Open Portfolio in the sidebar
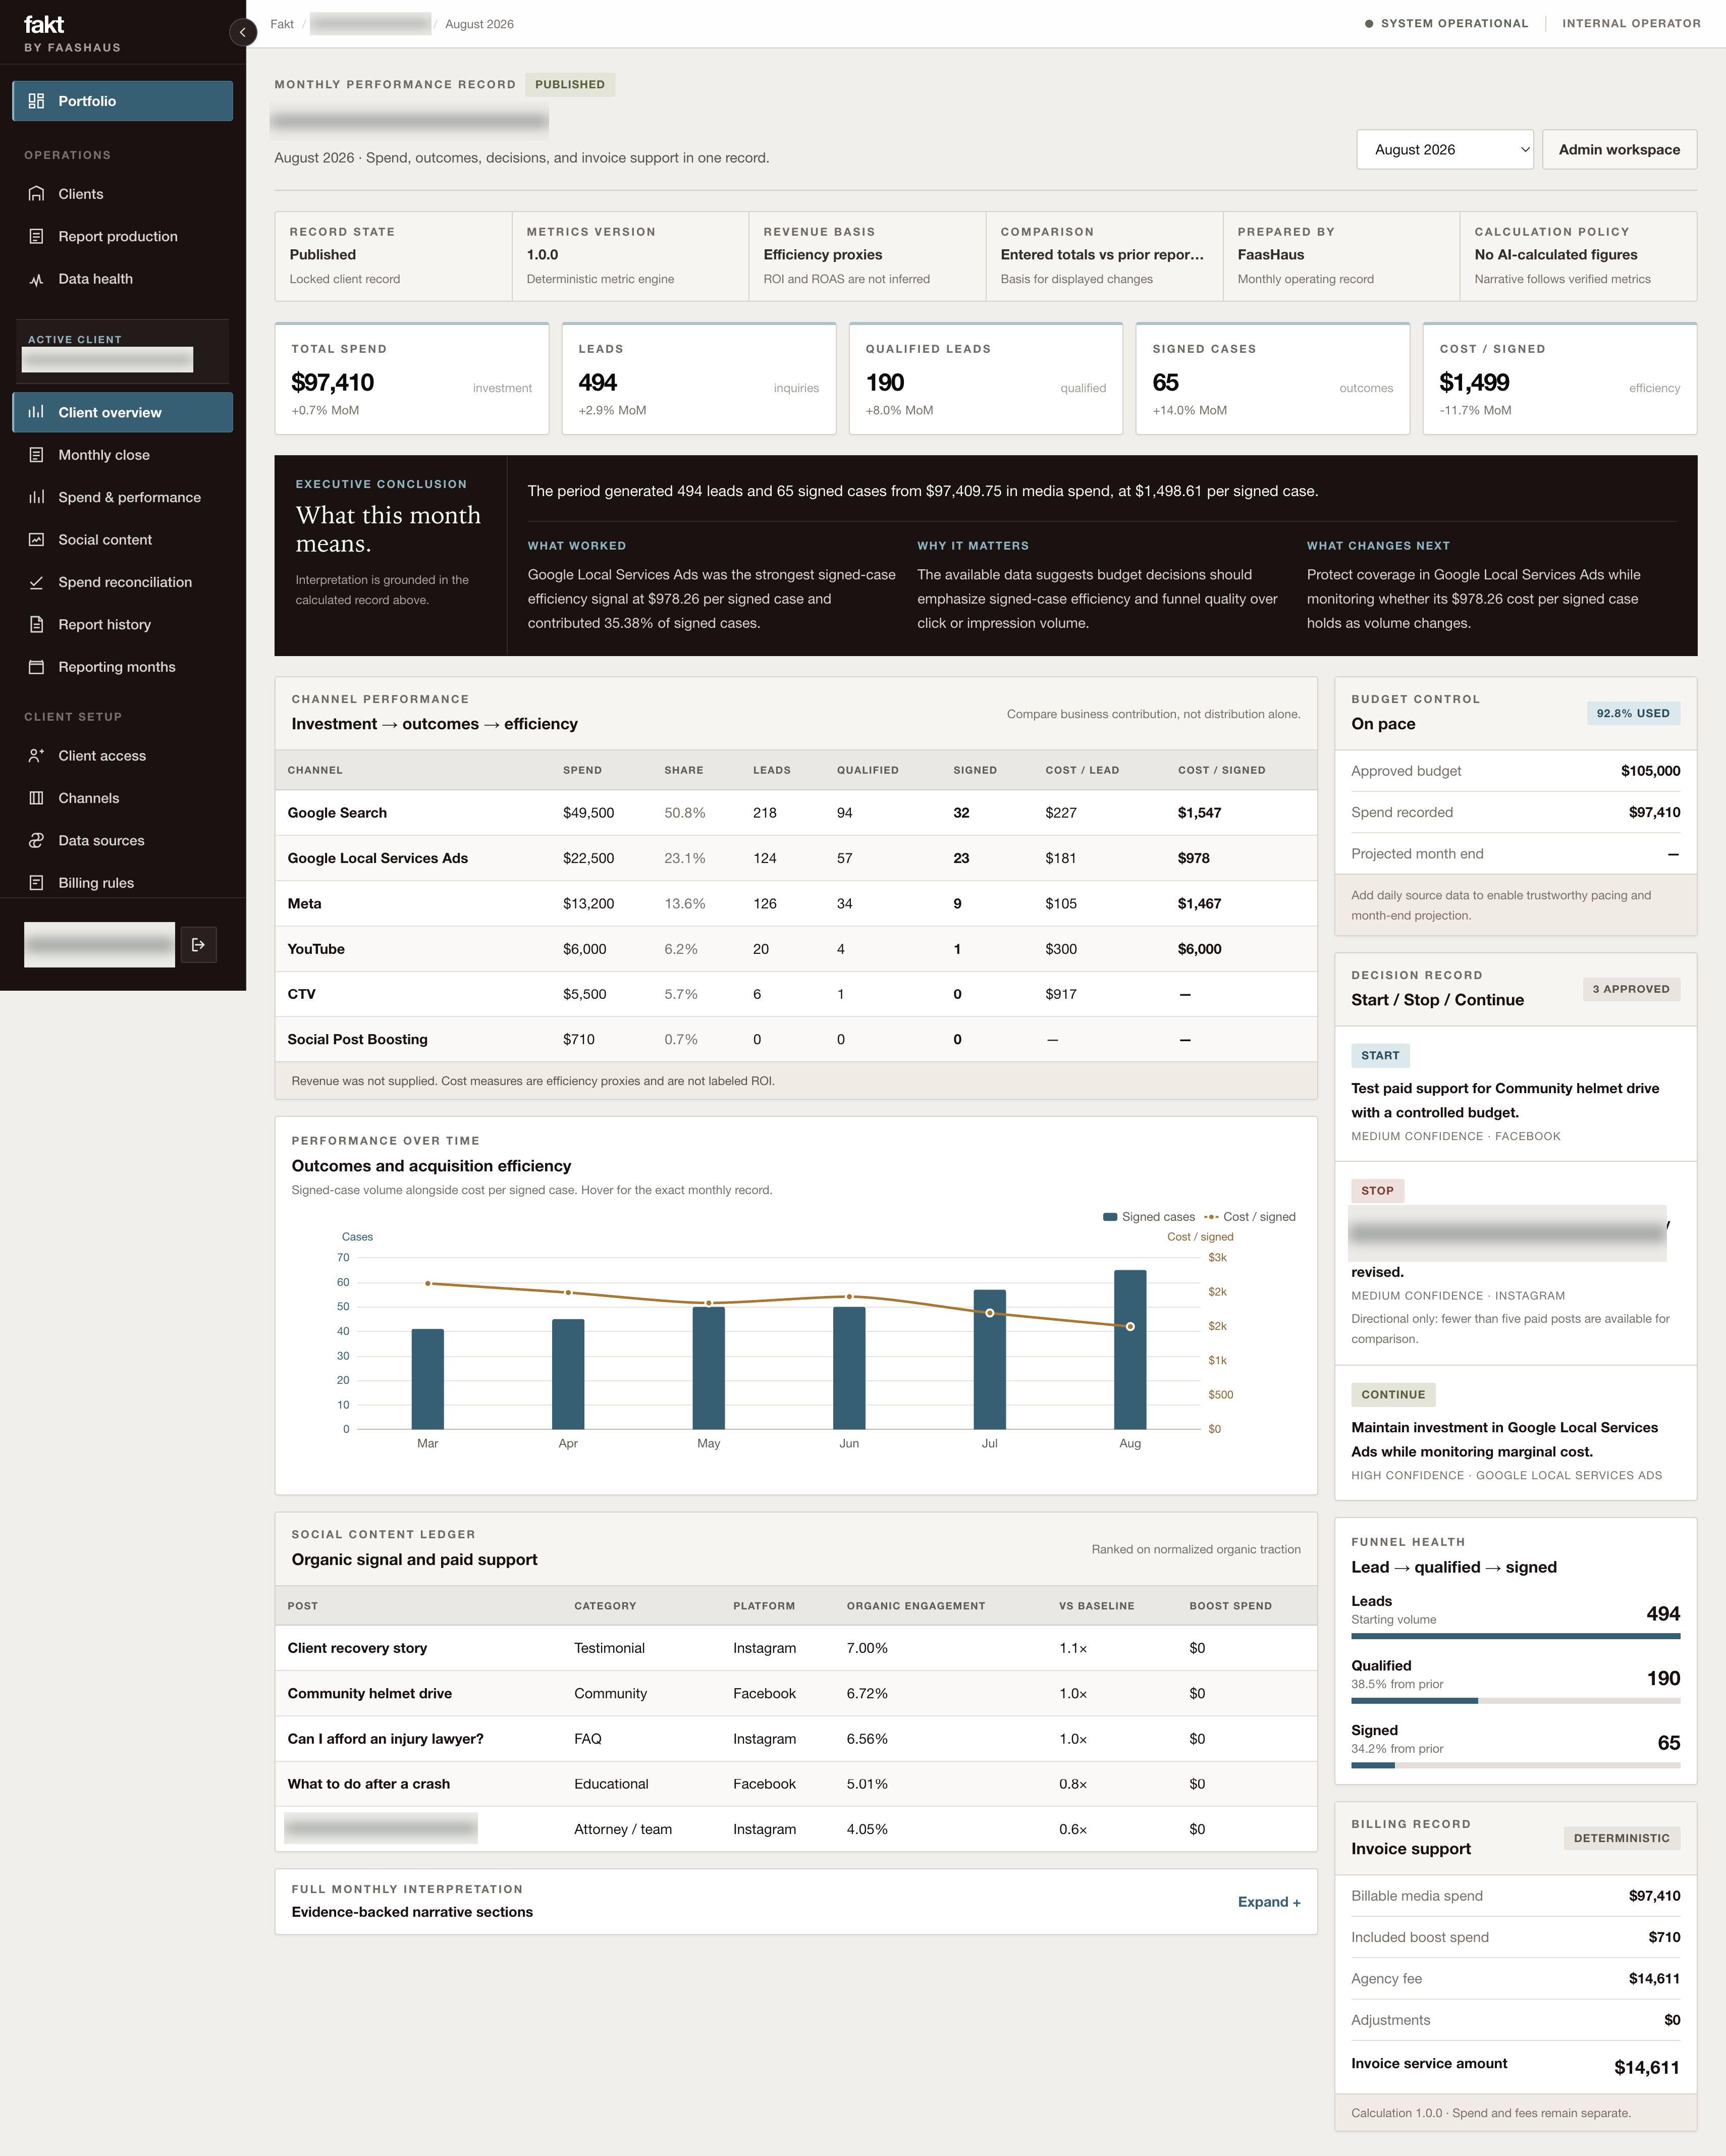Screen dimensions: 1726x2156 click(x=123, y=101)
